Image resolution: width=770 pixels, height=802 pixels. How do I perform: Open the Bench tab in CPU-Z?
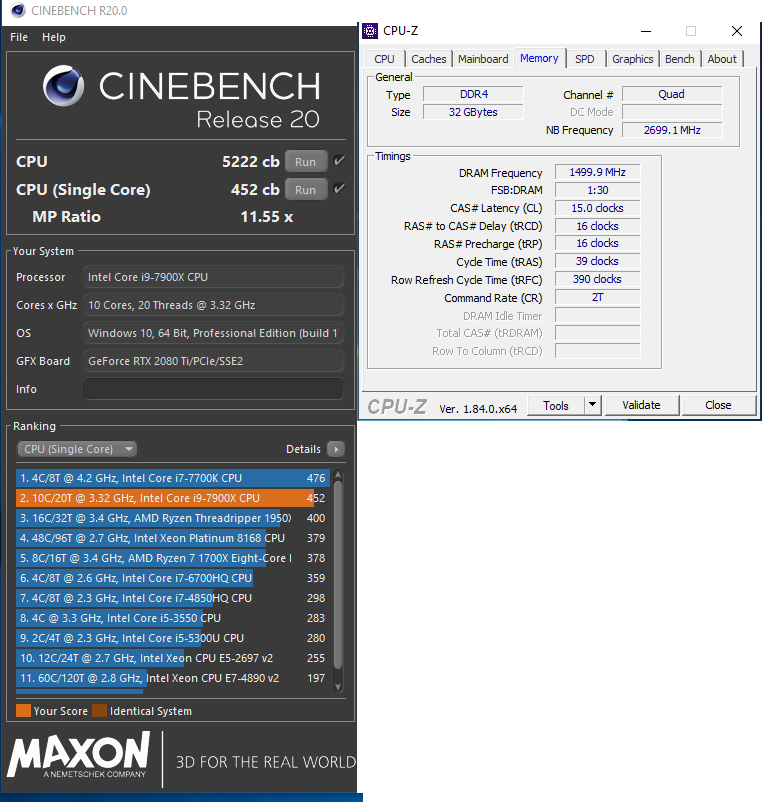pos(679,59)
